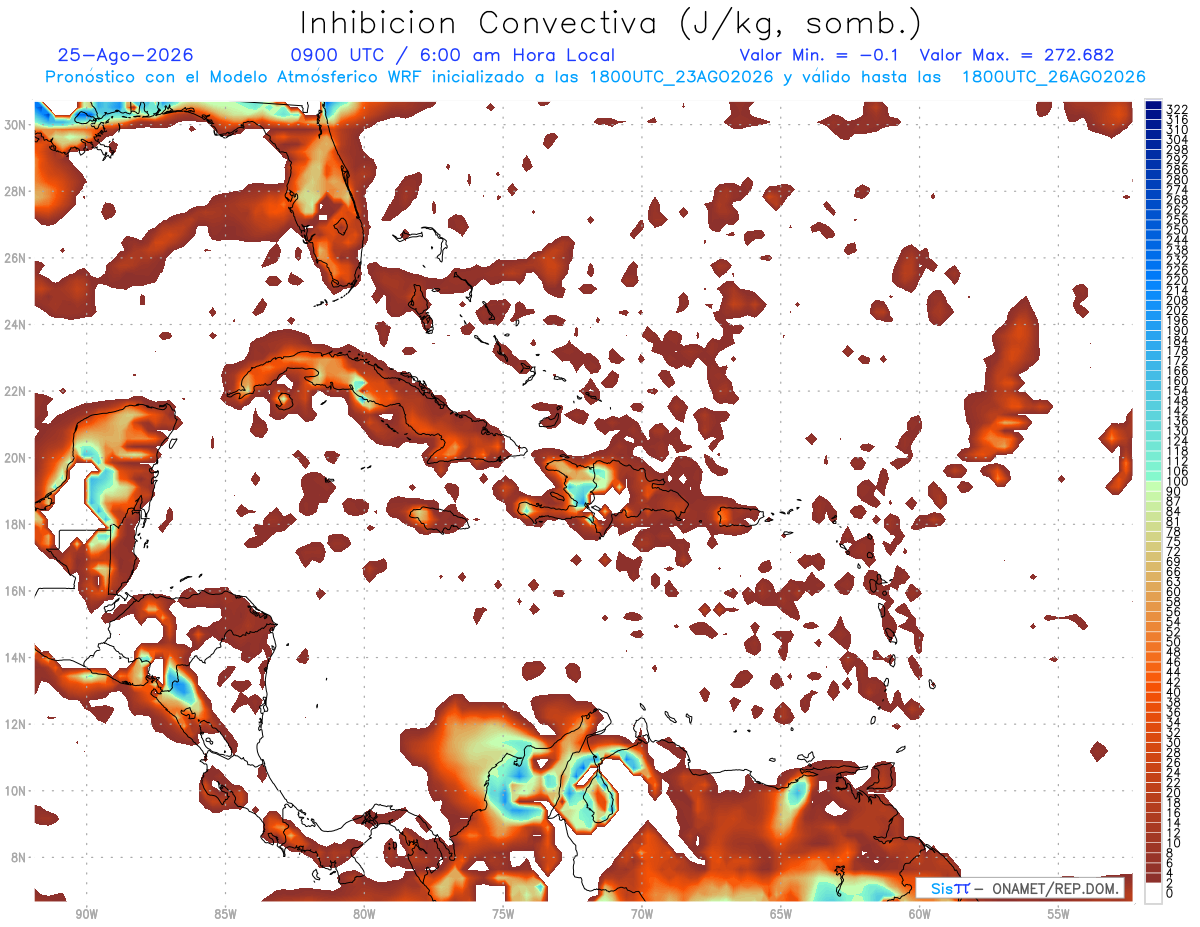1200x927 pixels.
Task: Click the 12N latitude label
Action: pos(15,724)
